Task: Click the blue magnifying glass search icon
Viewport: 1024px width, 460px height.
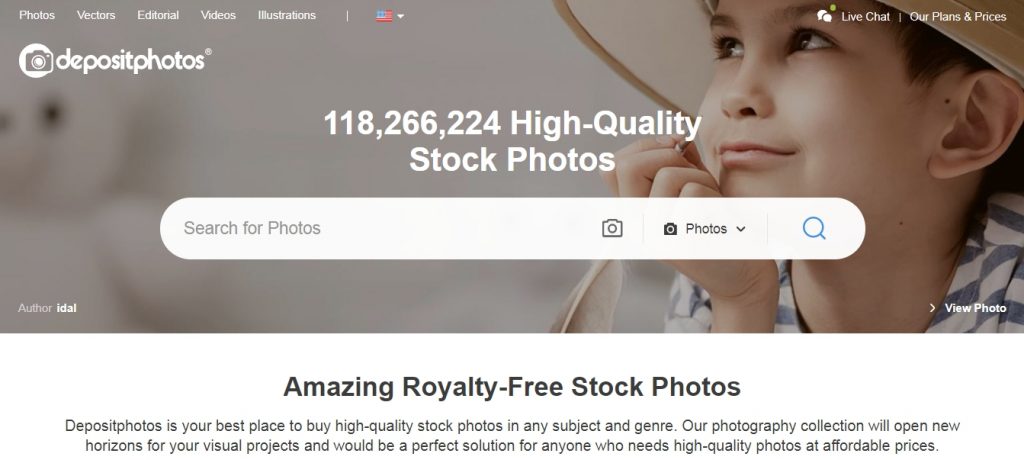Action: [814, 228]
